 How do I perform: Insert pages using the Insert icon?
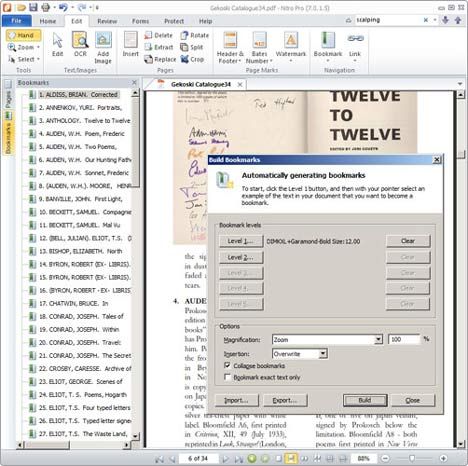131,45
